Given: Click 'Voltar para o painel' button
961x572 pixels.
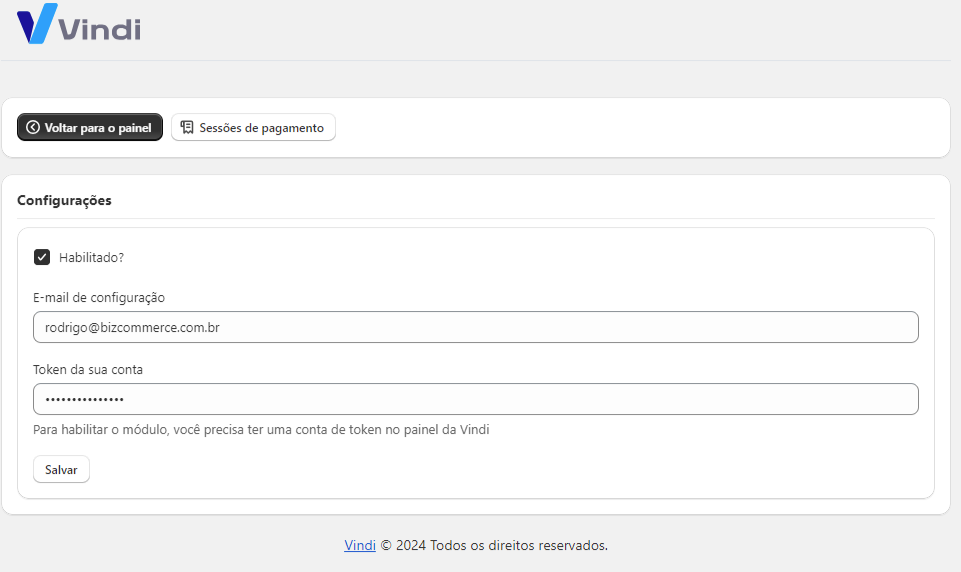Looking at the screenshot, I should pos(90,128).
